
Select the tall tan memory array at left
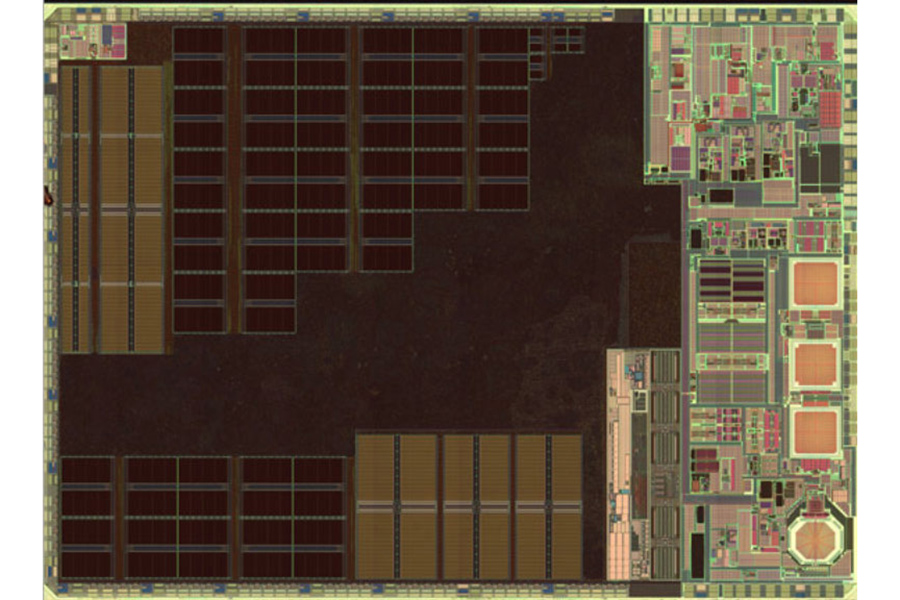pos(112,208)
